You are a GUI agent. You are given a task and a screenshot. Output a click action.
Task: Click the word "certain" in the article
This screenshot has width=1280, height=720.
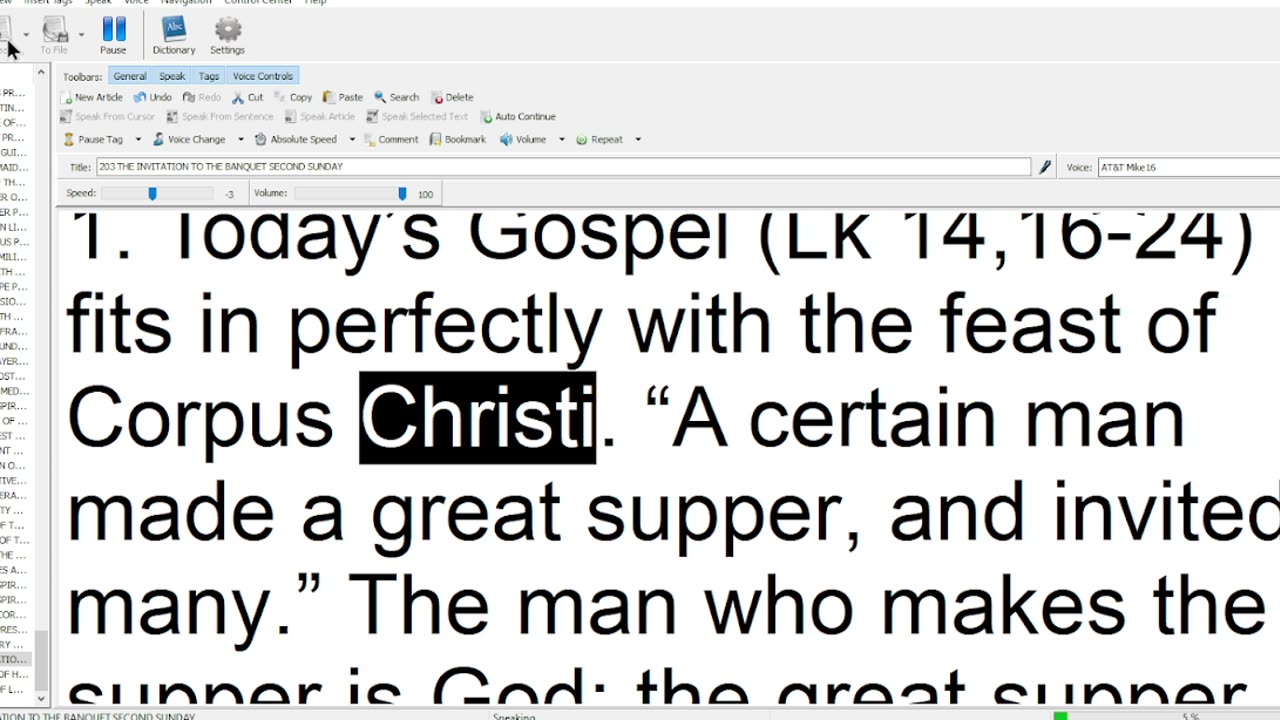point(876,418)
